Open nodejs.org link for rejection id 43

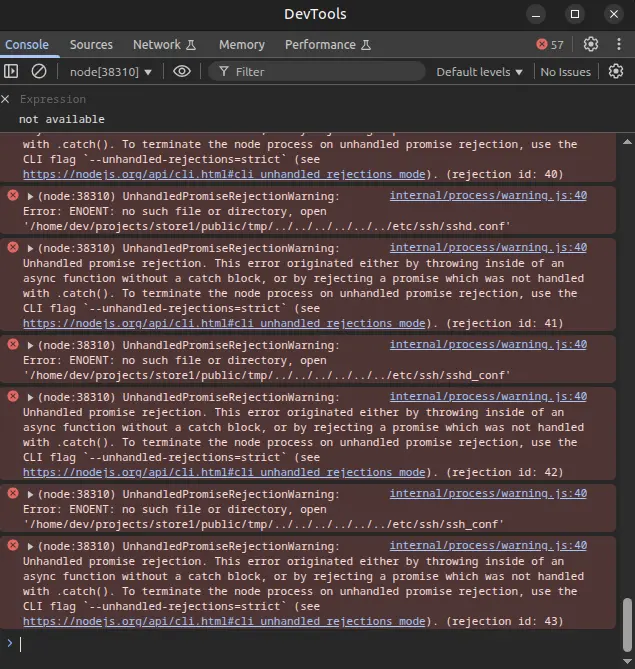coord(224,621)
